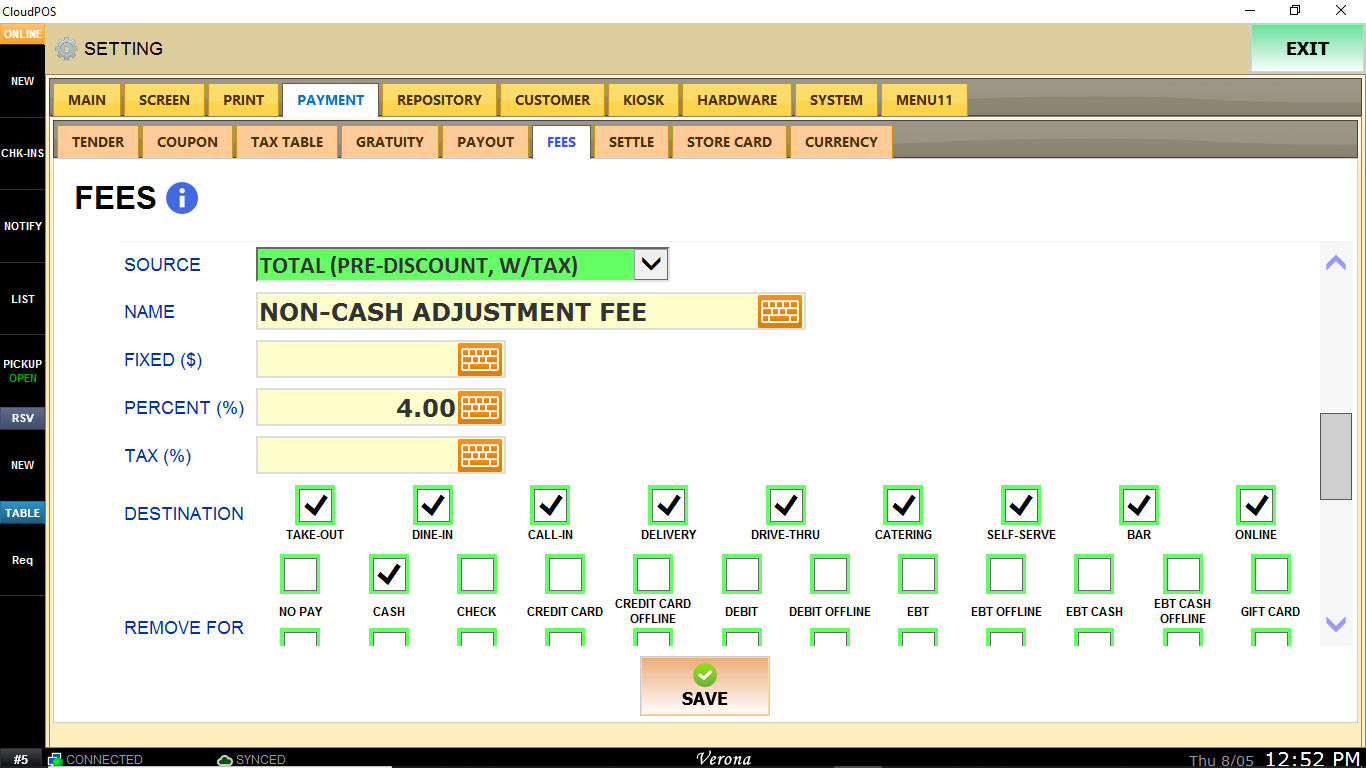Open the FEES info icon
This screenshot has width=1366, height=768.
[182, 198]
